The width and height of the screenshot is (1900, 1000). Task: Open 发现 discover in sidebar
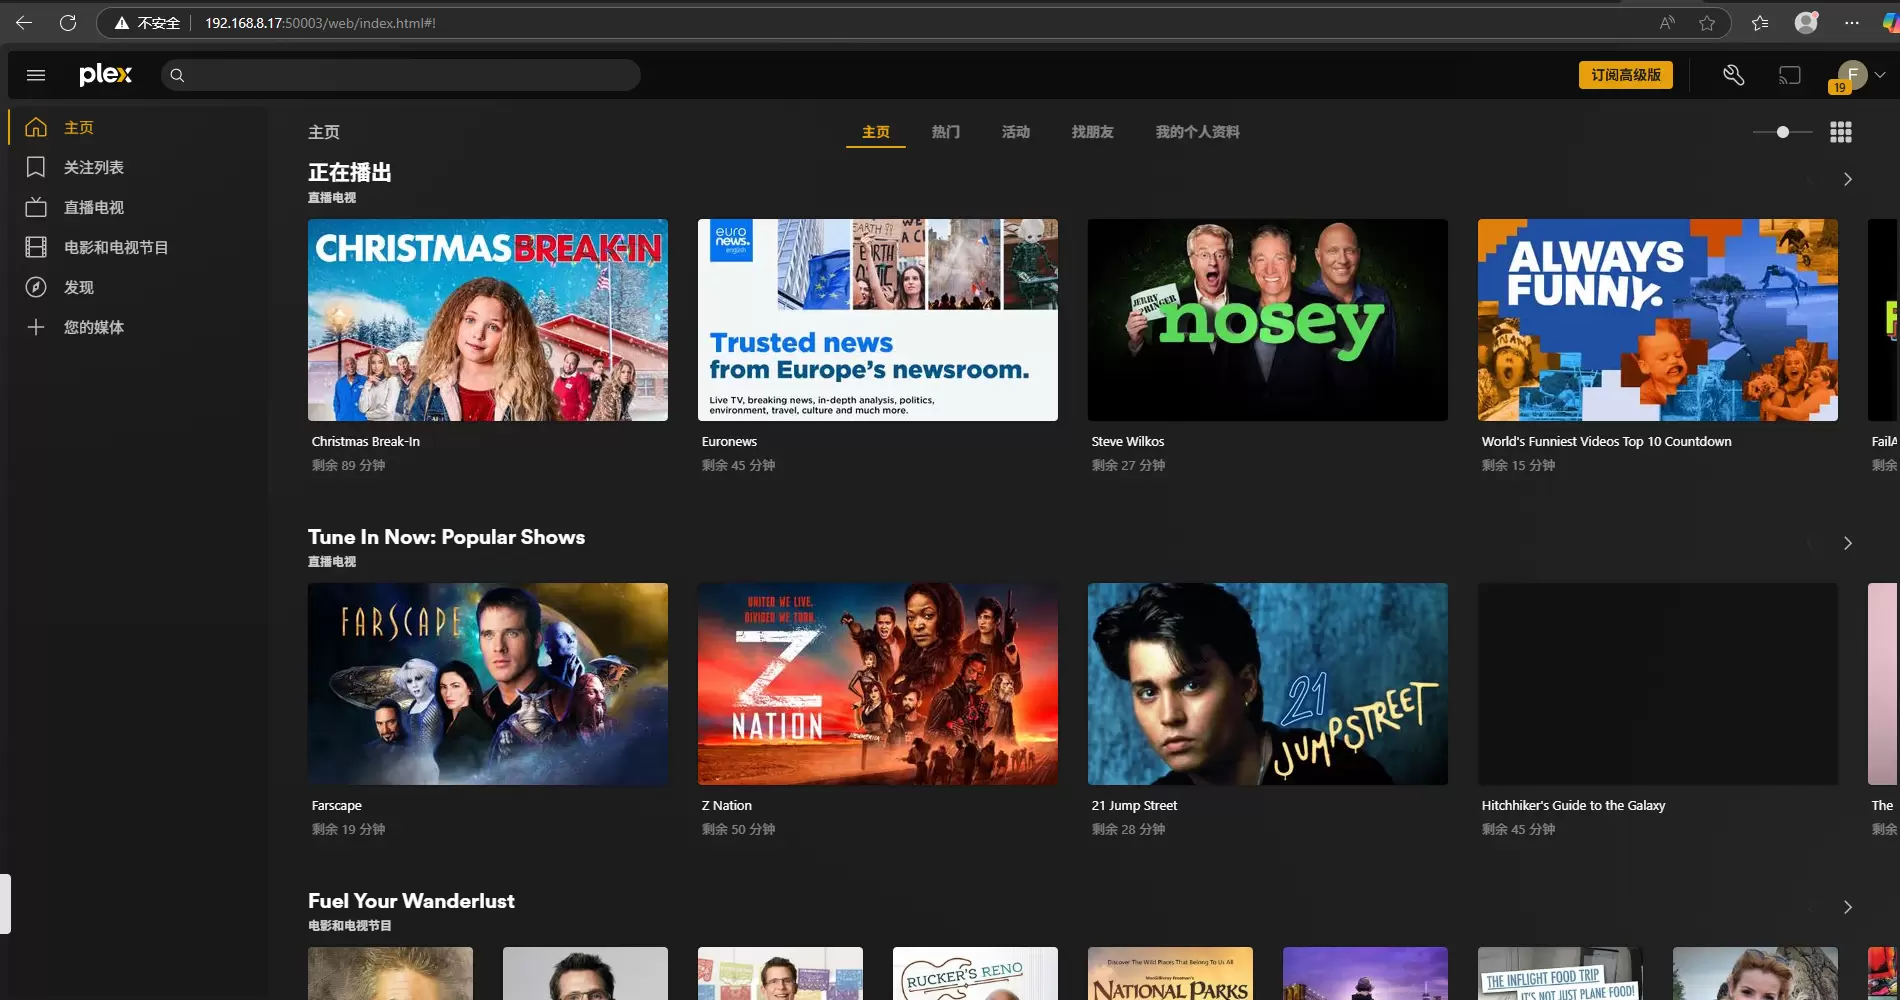point(78,287)
